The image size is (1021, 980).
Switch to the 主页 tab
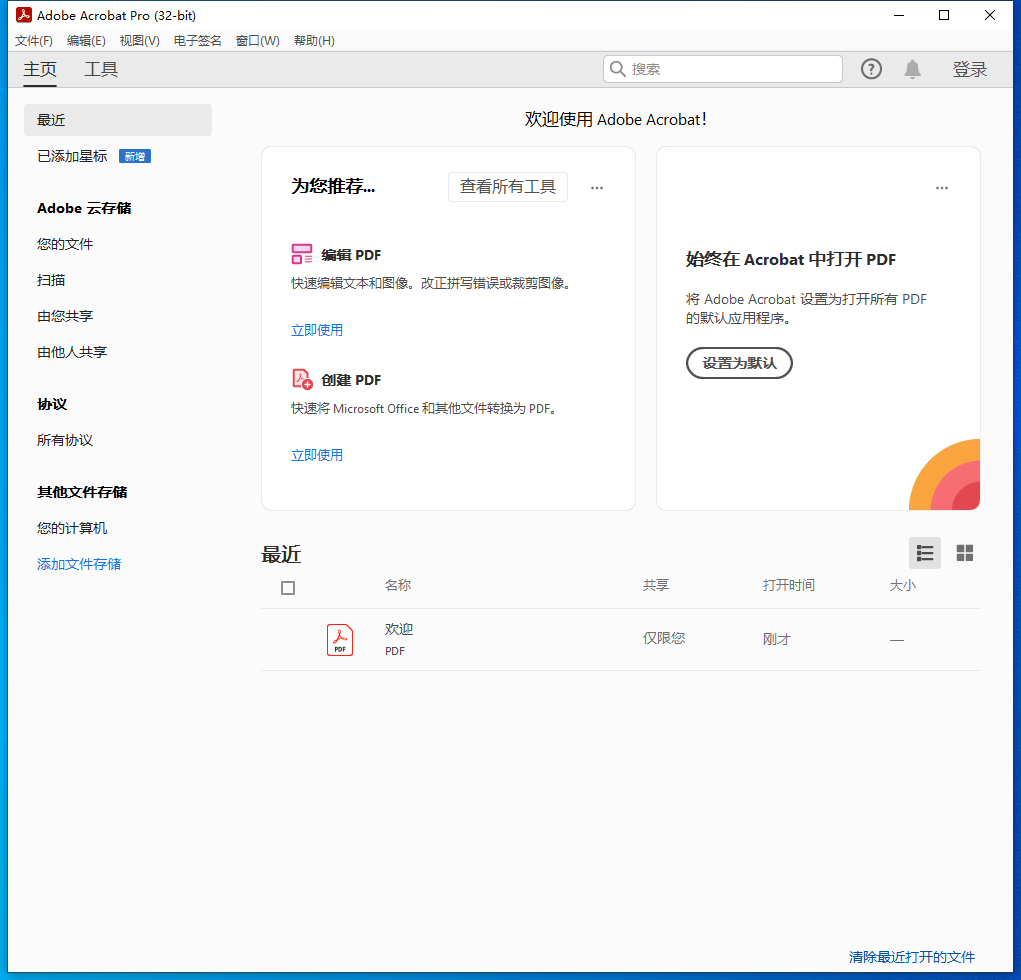point(40,69)
